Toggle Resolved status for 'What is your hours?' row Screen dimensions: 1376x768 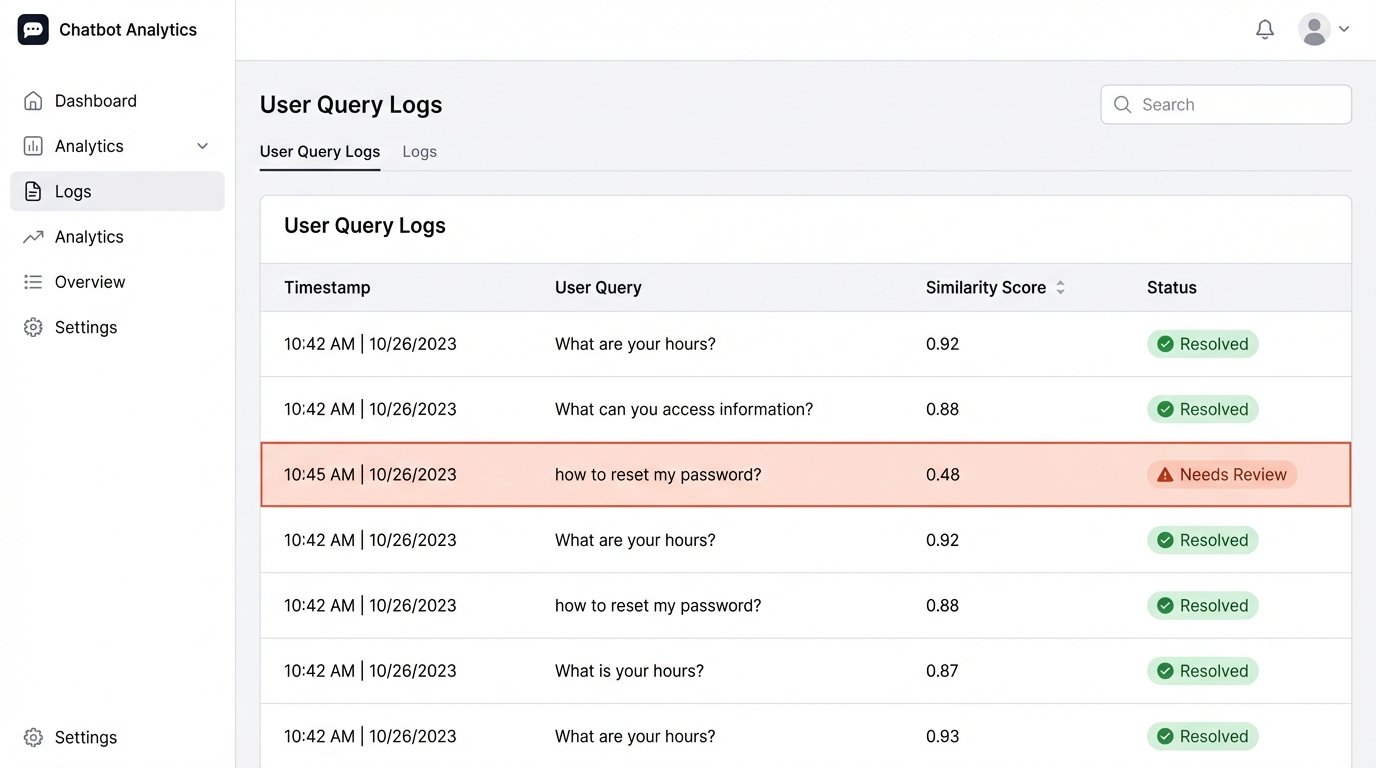1202,670
